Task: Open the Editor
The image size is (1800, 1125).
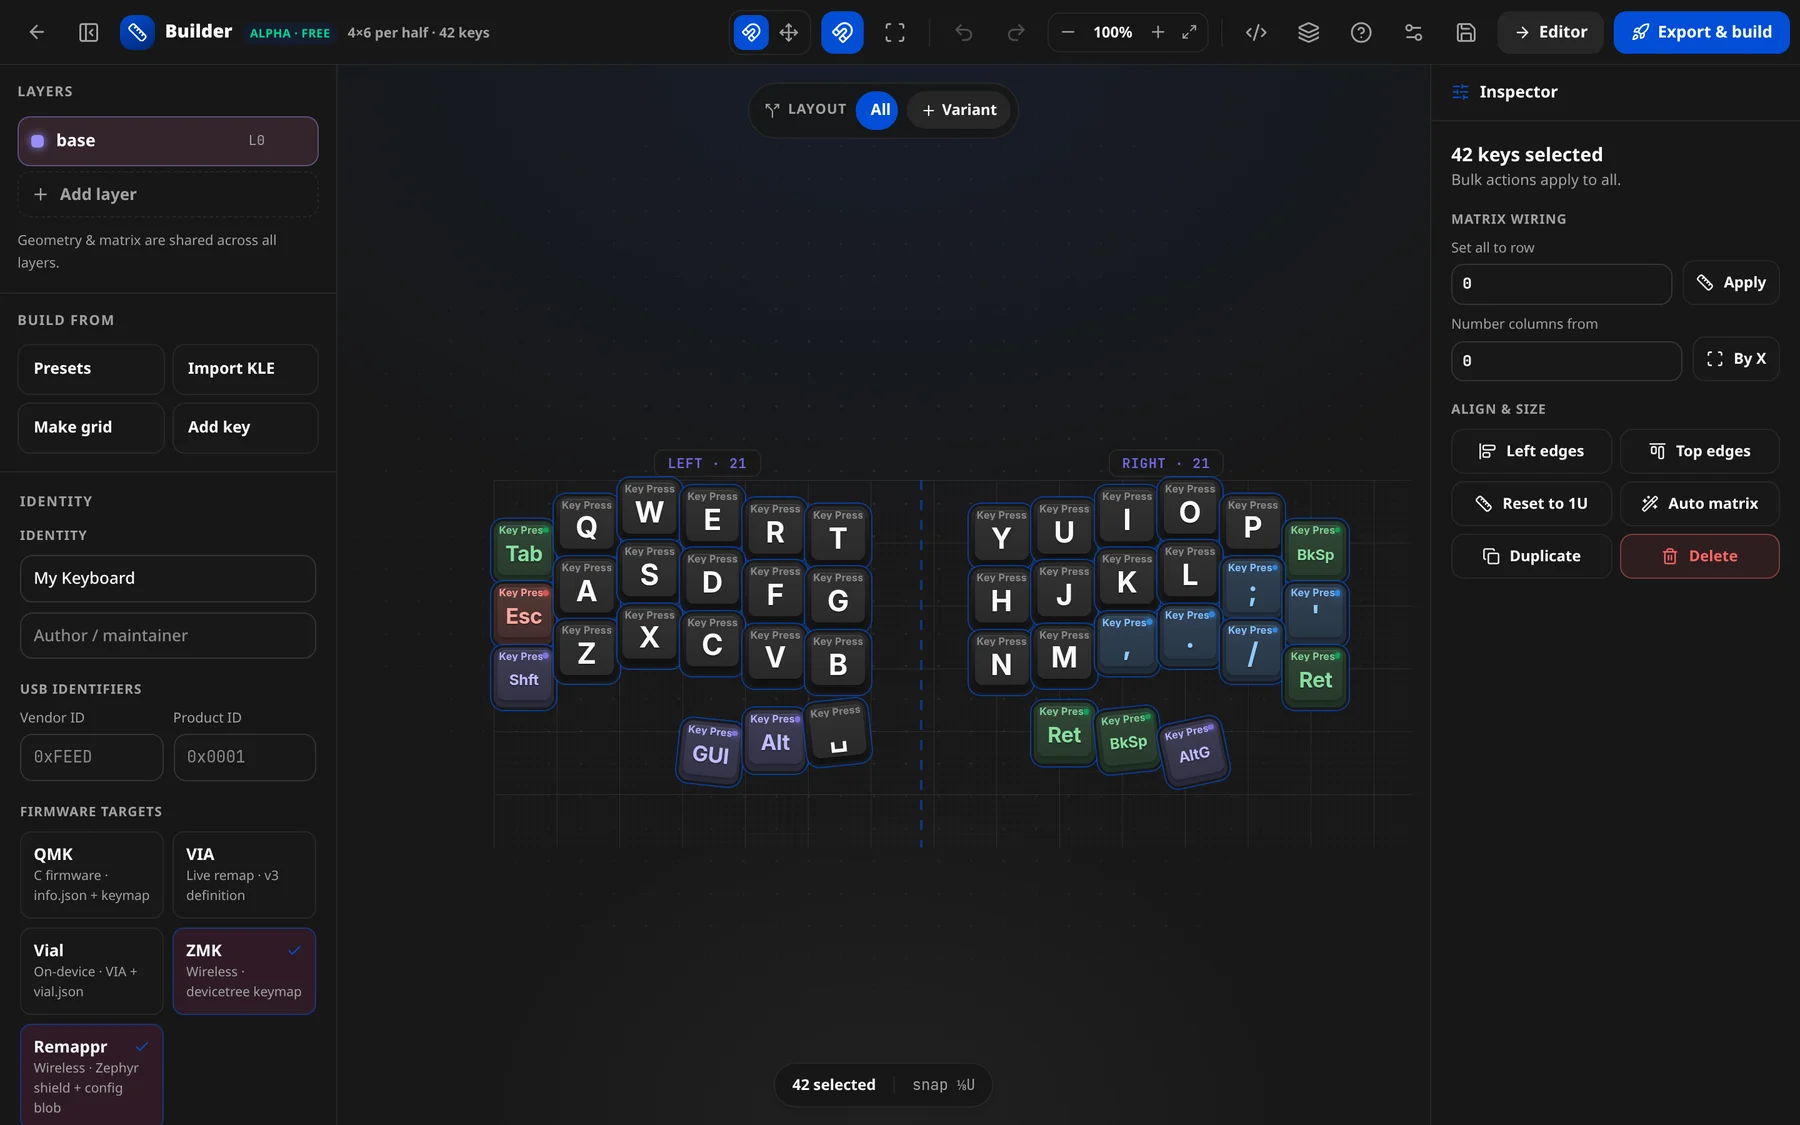Action: [1550, 32]
